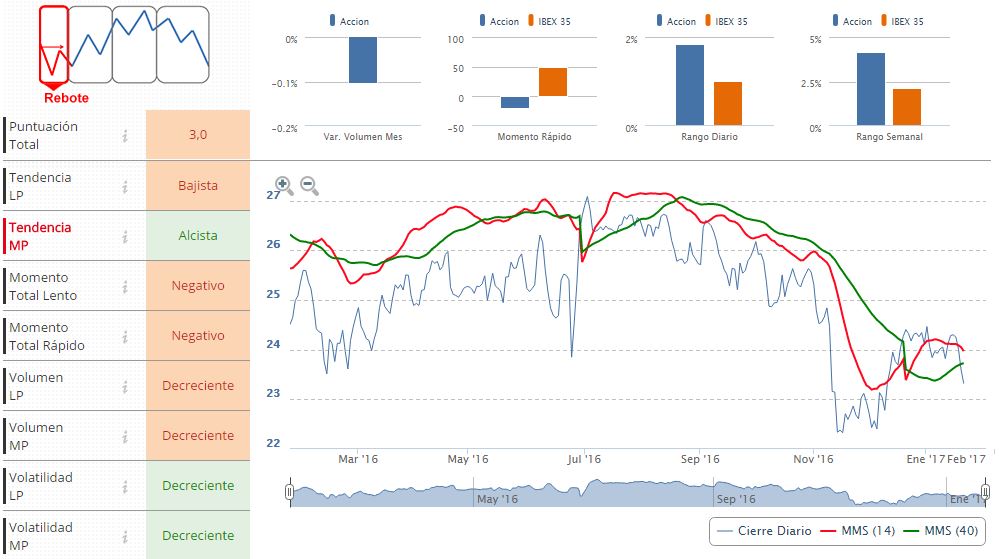Toggle MMS (14) series in legend
Image resolution: width=999 pixels, height=559 pixels.
(858, 531)
